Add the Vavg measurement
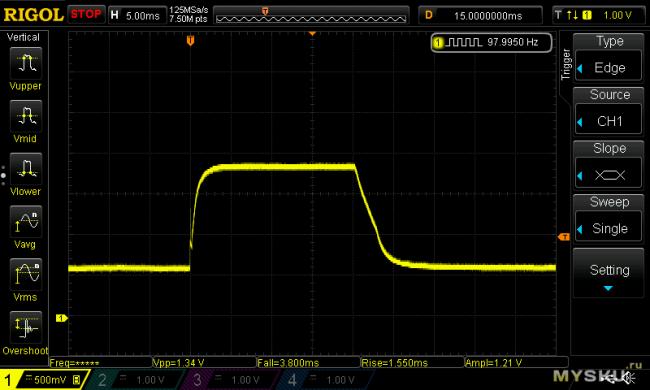Image resolution: width=650 pixels, height=390 pixels. (x=26, y=221)
